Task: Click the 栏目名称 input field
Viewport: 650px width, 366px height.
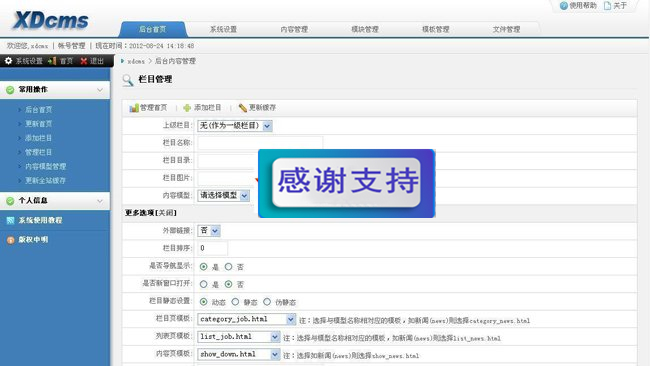Action: [x=260, y=143]
